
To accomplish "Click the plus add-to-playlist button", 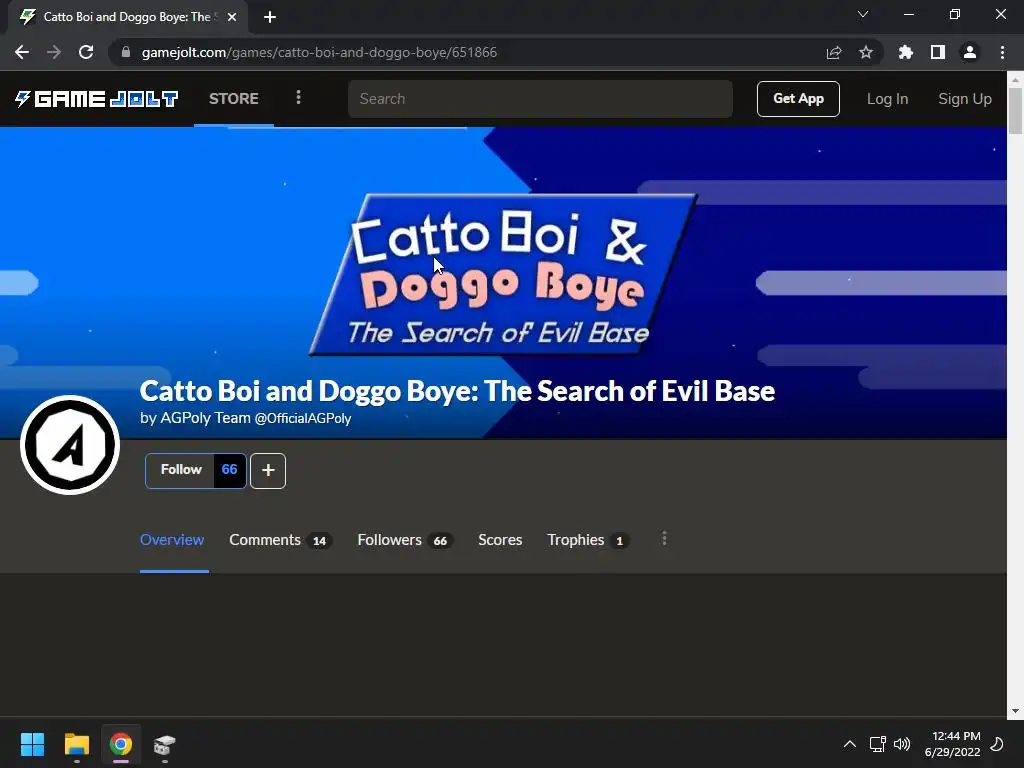I will coord(268,470).
